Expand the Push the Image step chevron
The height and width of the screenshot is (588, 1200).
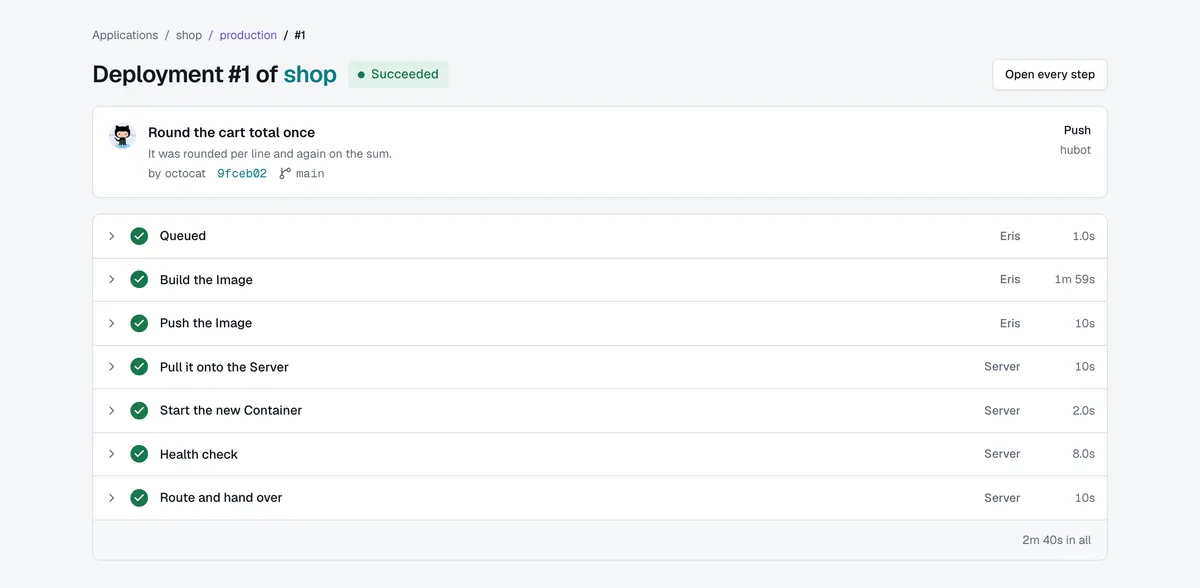coord(112,323)
